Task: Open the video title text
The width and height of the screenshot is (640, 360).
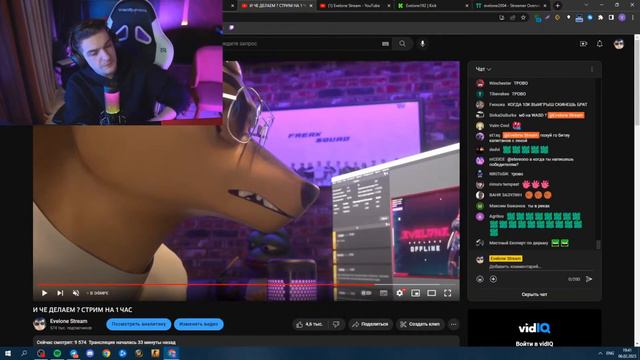Action: 82,310
